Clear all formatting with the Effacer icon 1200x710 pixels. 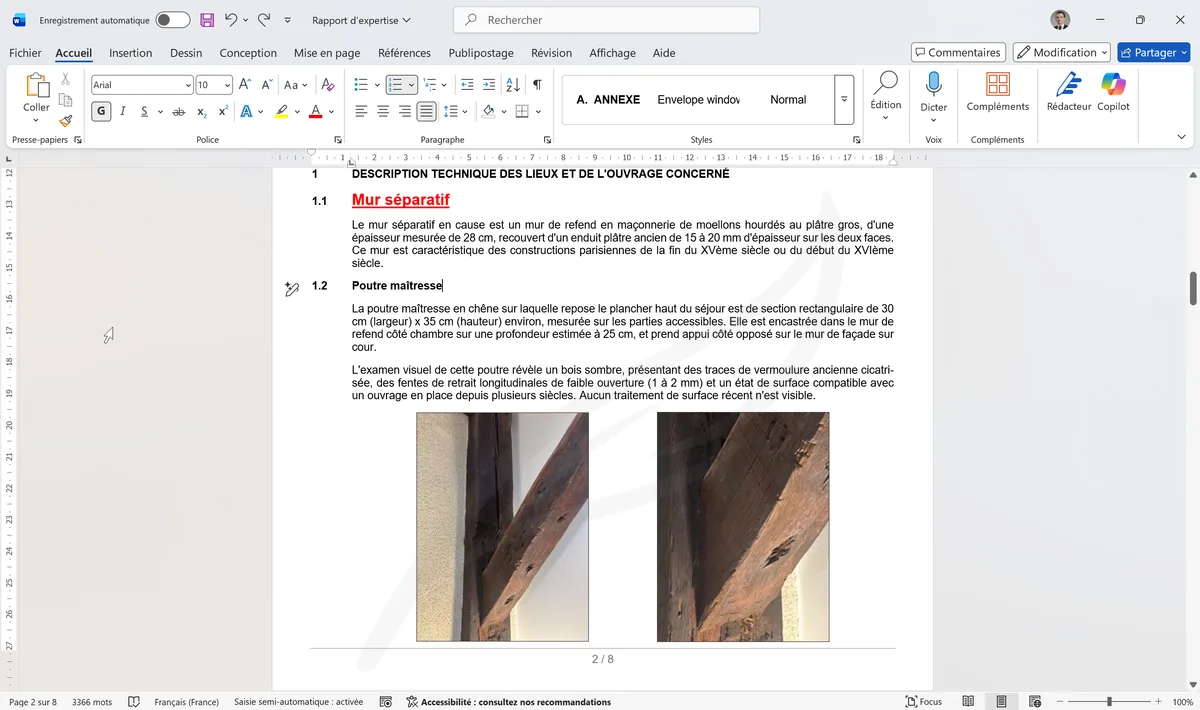327,85
